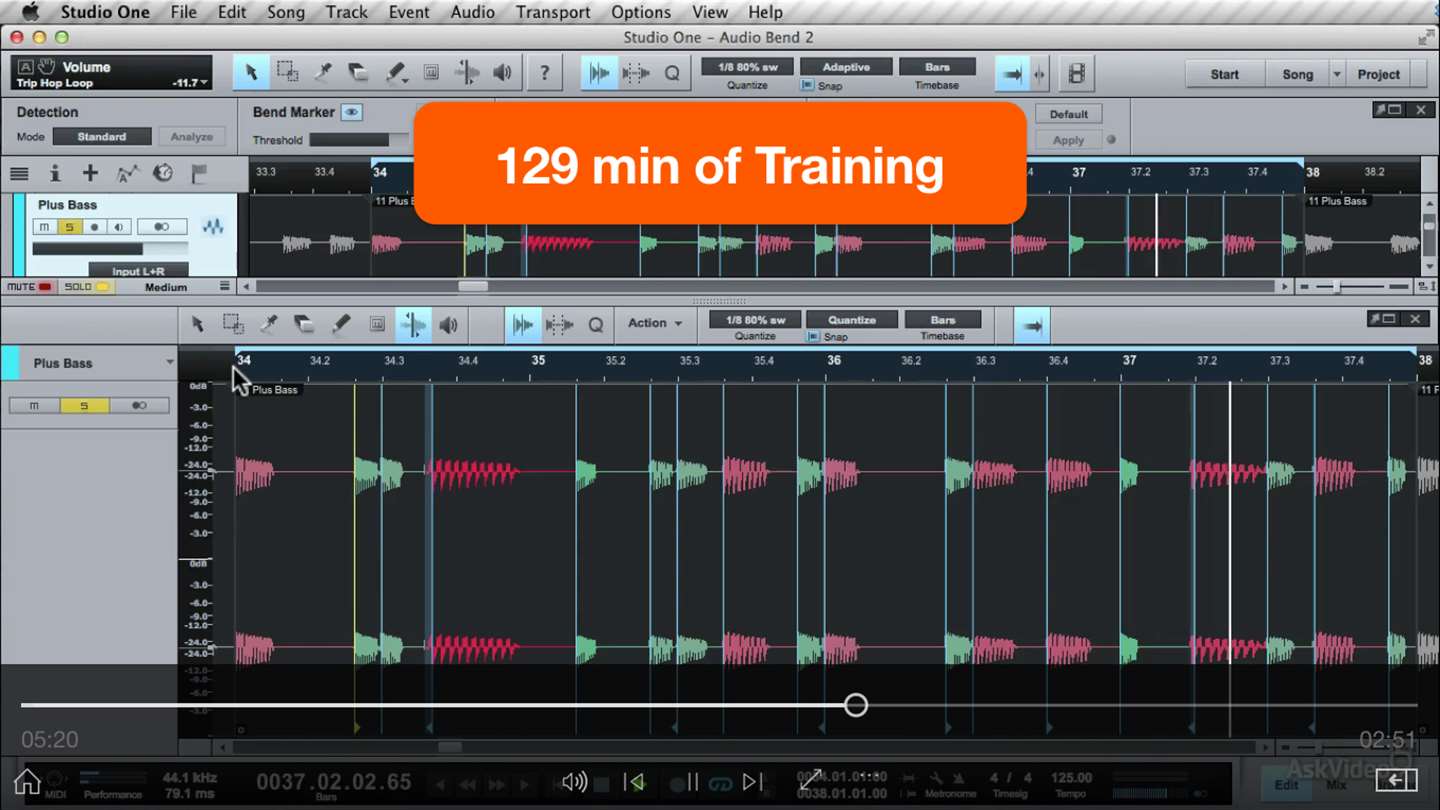Image resolution: width=1440 pixels, height=810 pixels.
Task: Select the Arrow tool in main toolbar
Action: [x=251, y=73]
